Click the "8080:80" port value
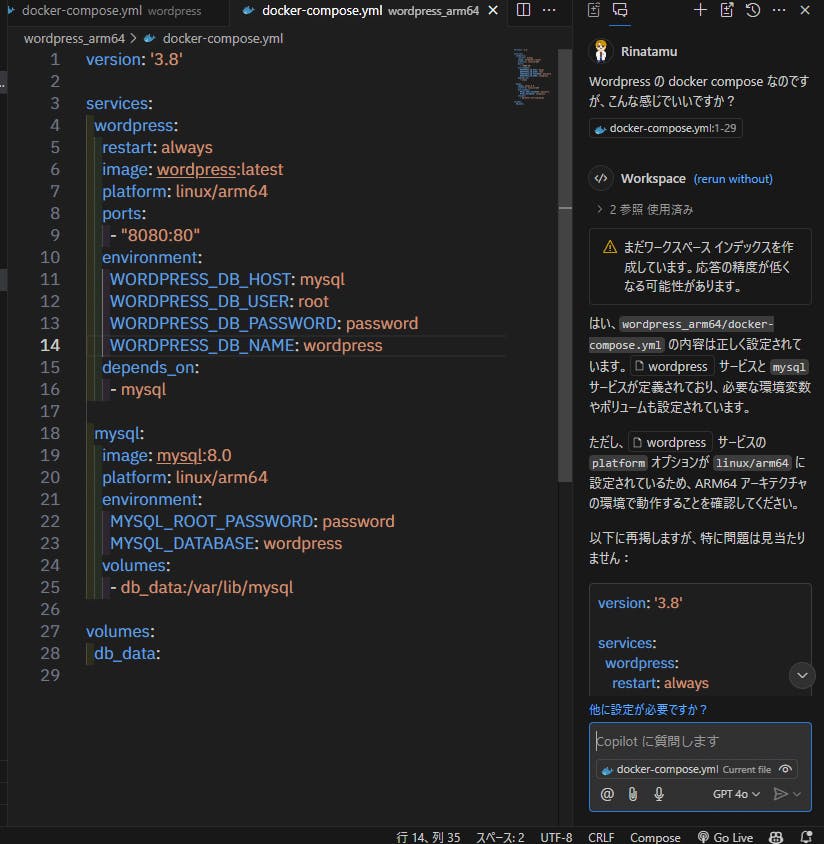Image resolution: width=824 pixels, height=844 pixels. coord(160,235)
